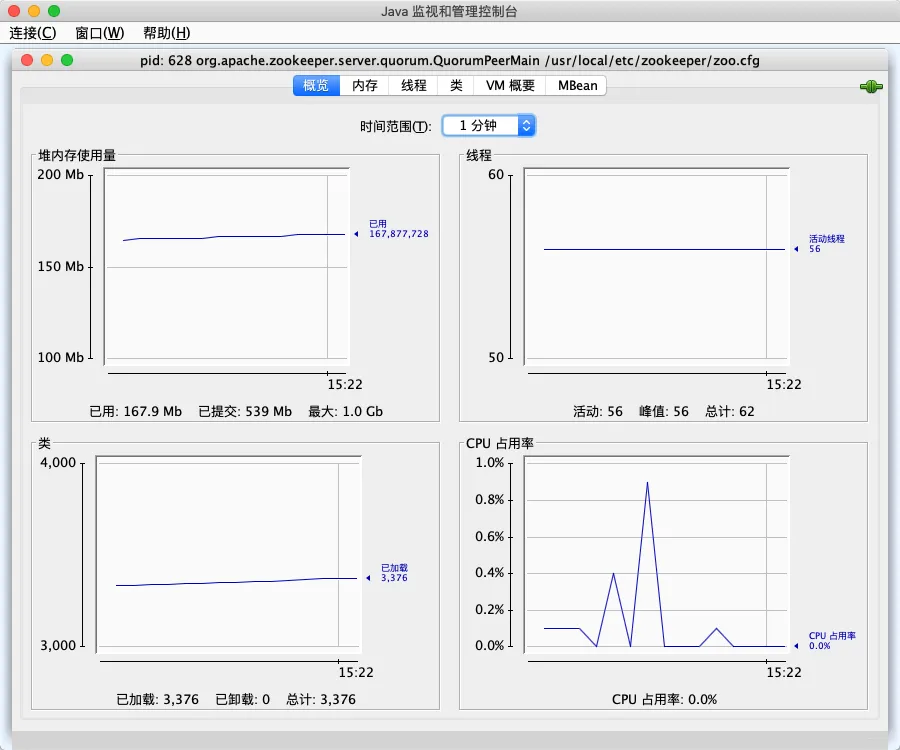Click the 活动: 56 text
The image size is (900, 750).
click(598, 411)
